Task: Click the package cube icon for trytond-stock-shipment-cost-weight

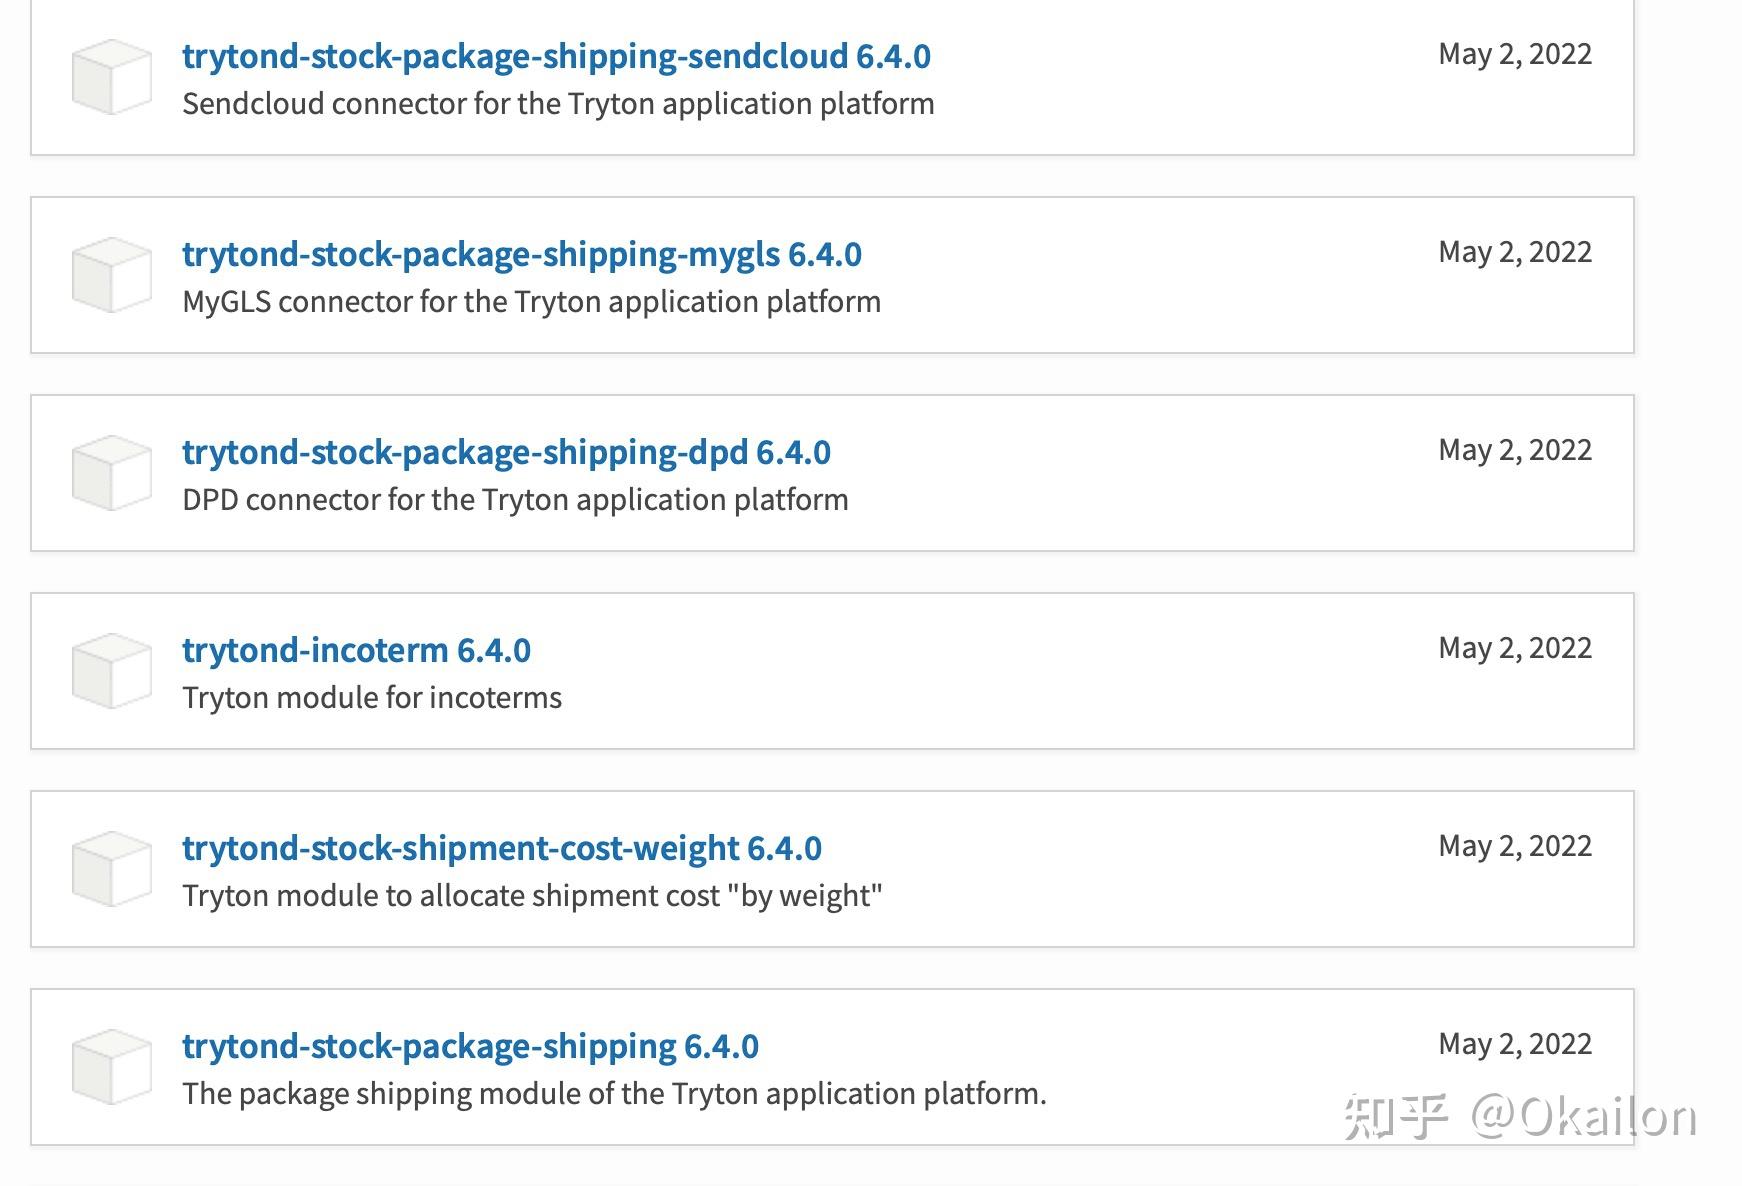Action: pos(110,868)
